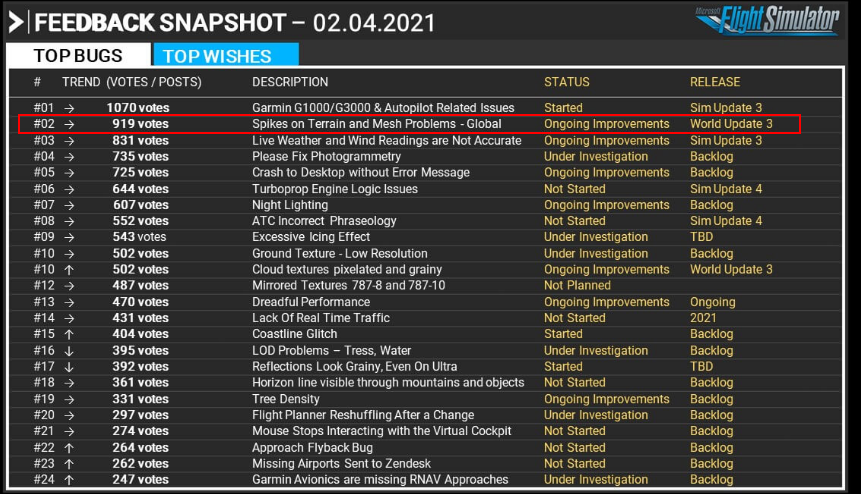Viewport: 861px width, 494px height.
Task: Click the up arrow for row #15
Action: coord(69,334)
